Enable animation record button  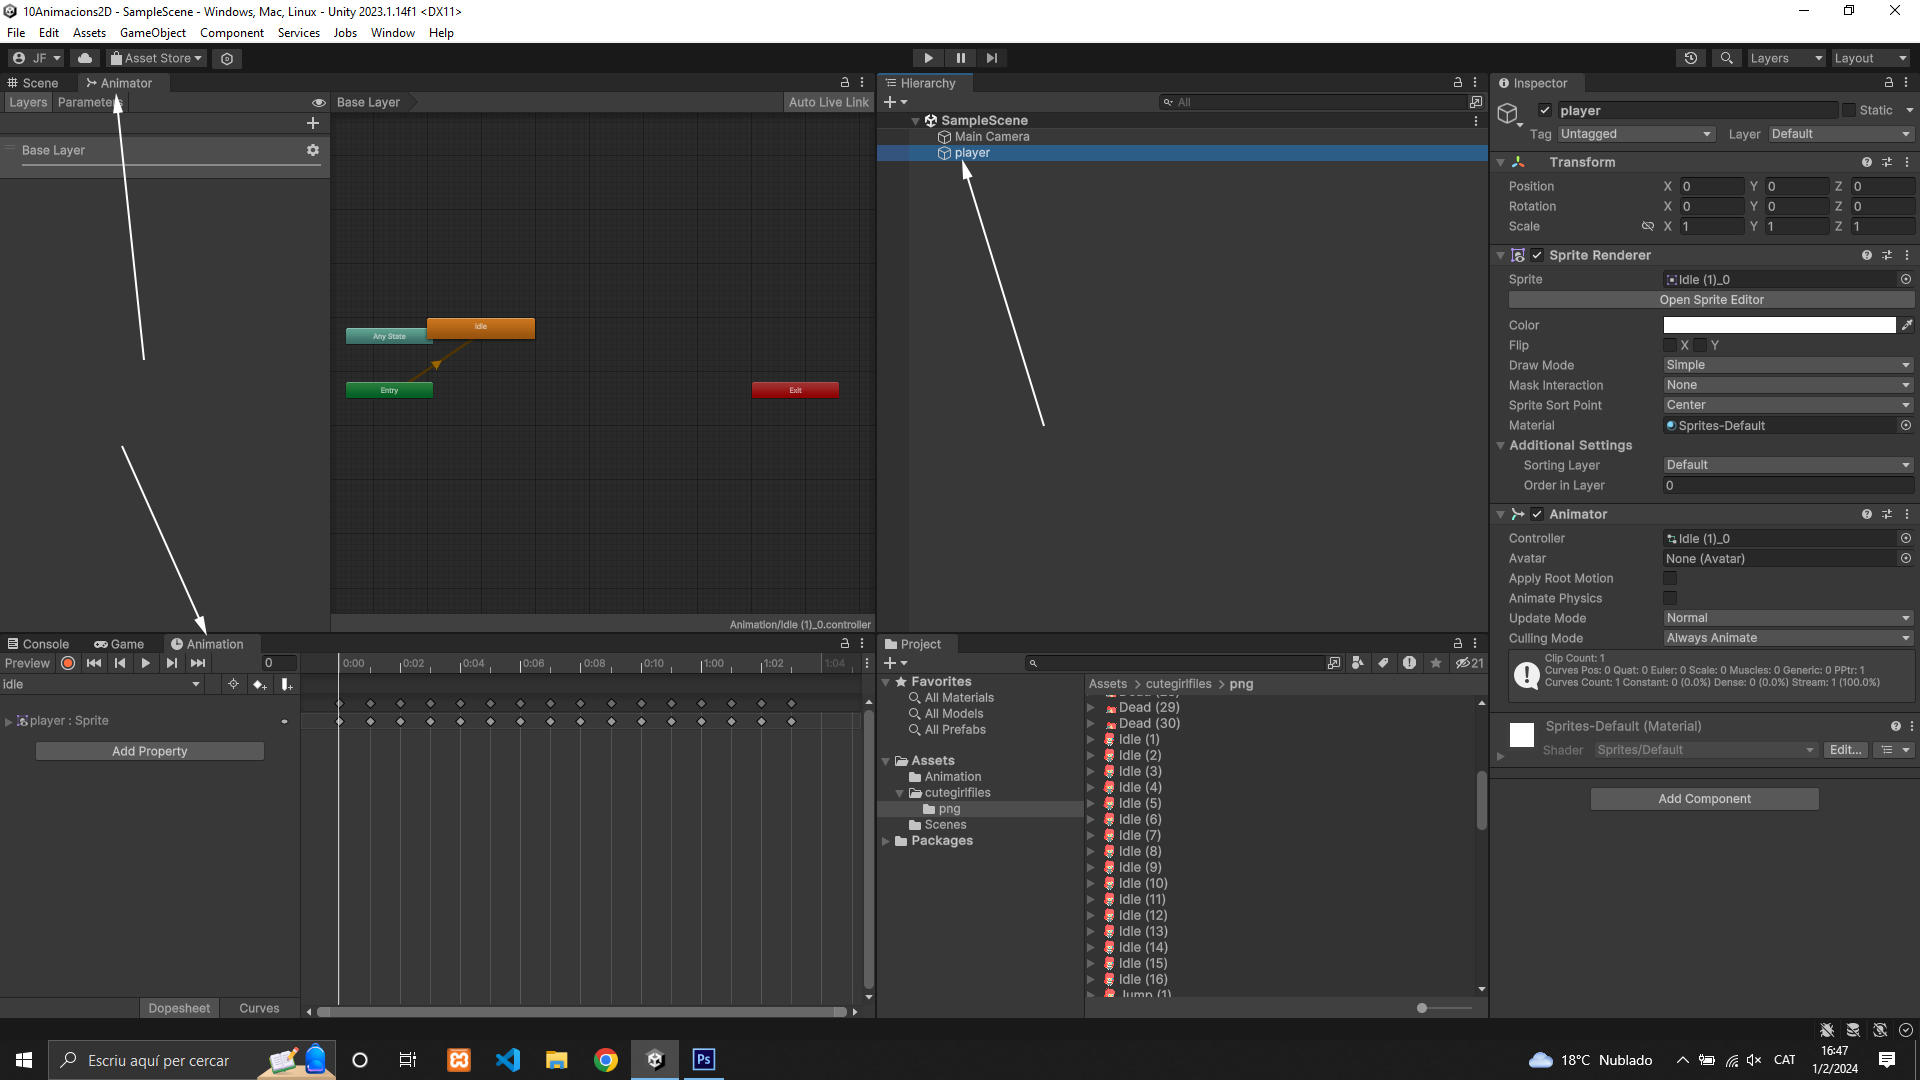click(x=68, y=663)
